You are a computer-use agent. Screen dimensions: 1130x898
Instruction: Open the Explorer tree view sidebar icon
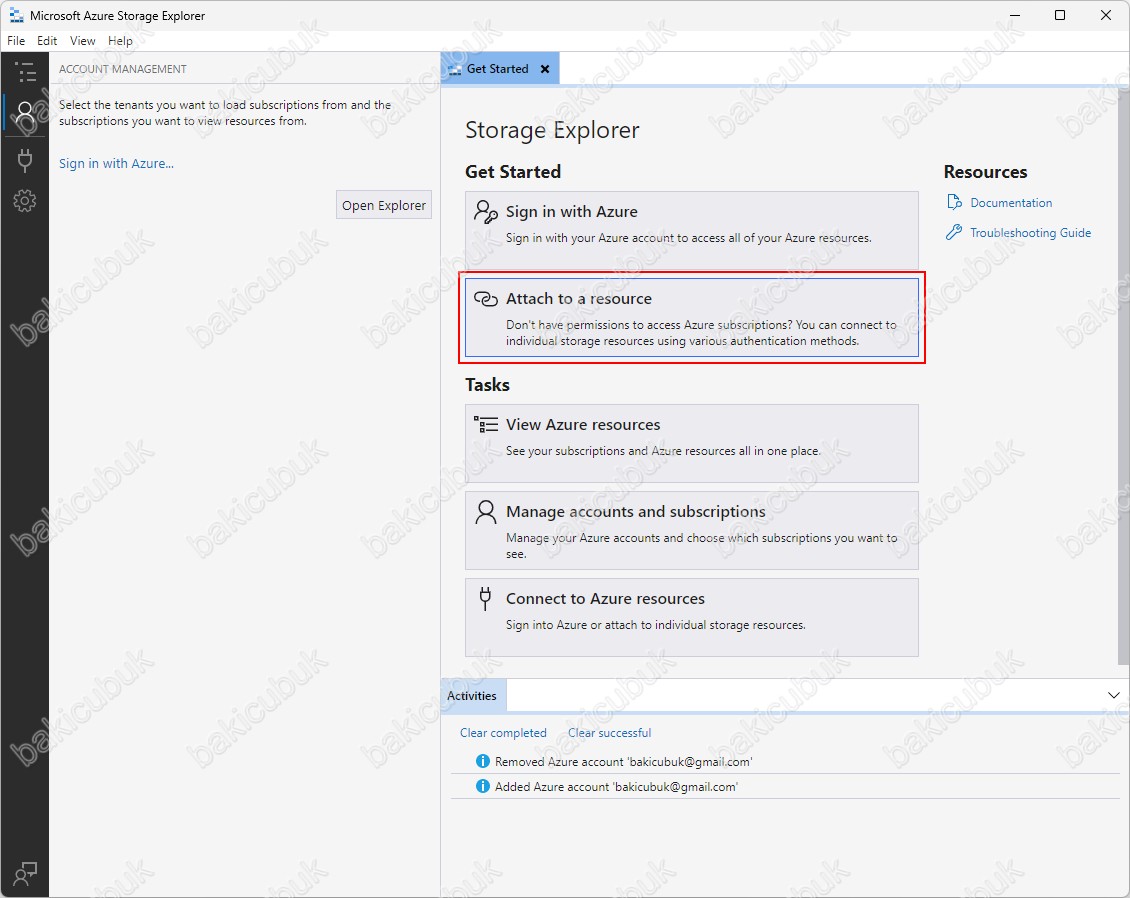25,71
